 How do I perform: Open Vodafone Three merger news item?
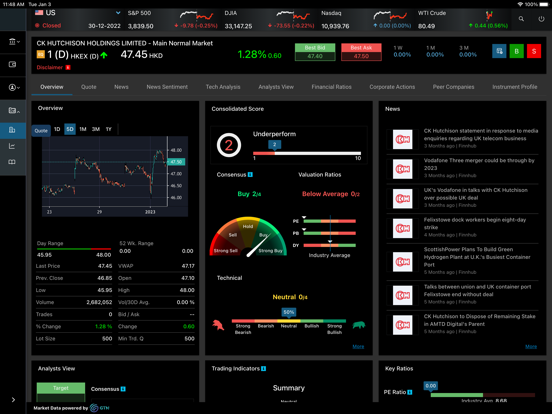[x=462, y=168]
